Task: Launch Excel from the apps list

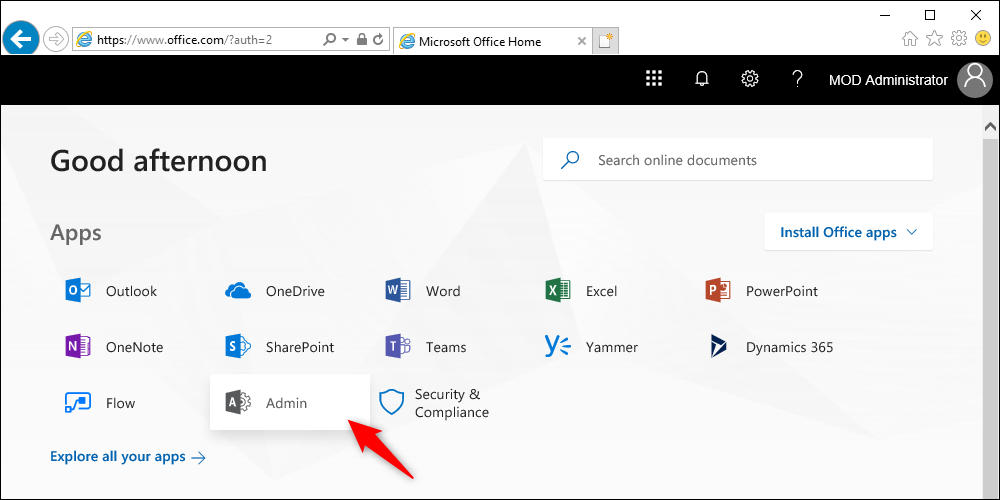Action: coord(581,291)
